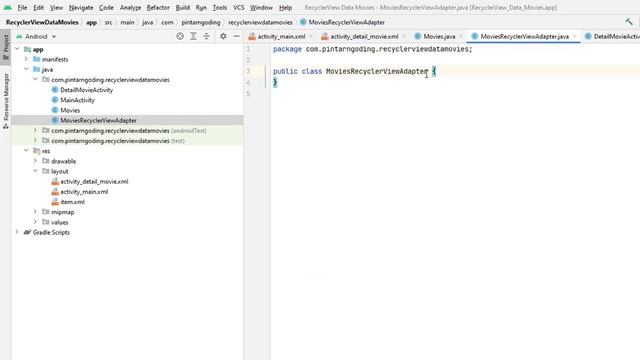The height and width of the screenshot is (360, 640).
Task: Click the Expand All icon
Action: 193,36
